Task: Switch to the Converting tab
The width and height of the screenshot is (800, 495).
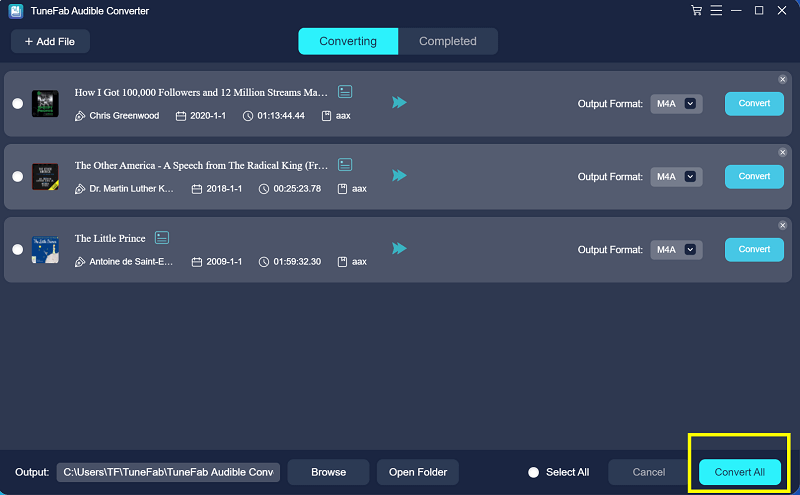Action: pyautogui.click(x=348, y=41)
